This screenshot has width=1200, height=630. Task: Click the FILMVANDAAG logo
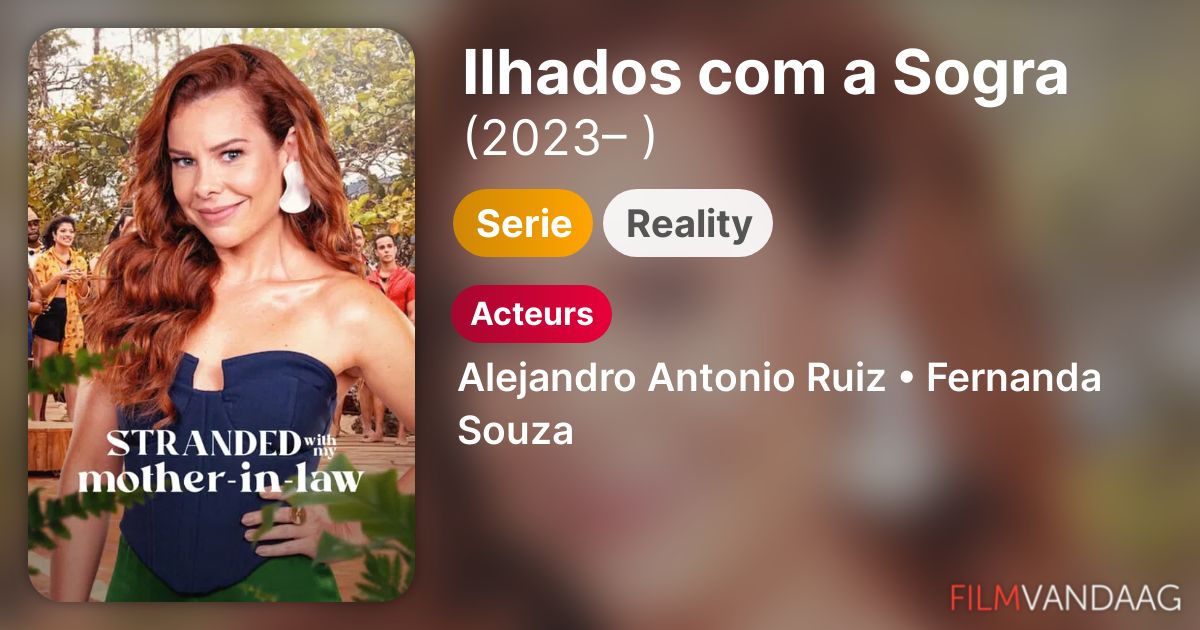point(1065,597)
